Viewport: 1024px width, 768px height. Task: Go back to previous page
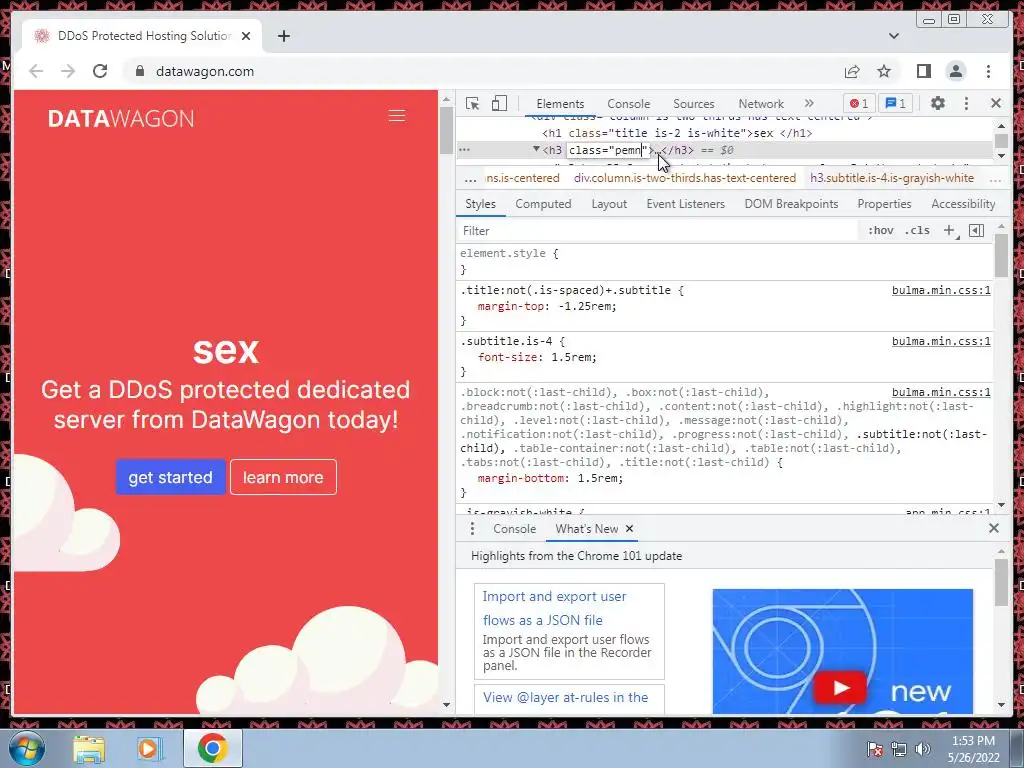point(36,71)
